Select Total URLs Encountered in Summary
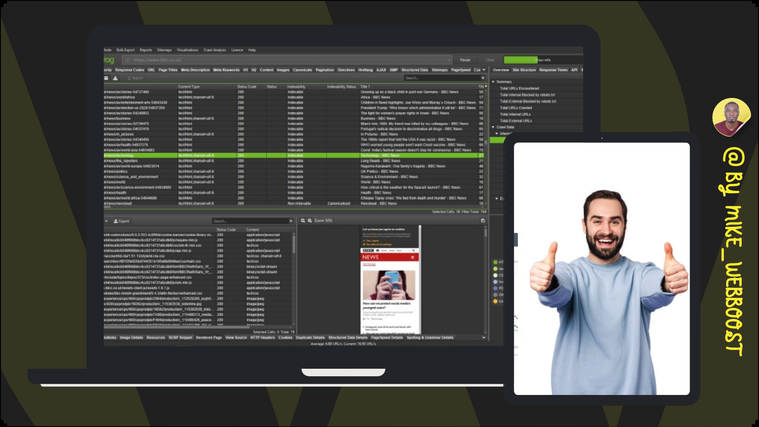The width and height of the screenshot is (759, 427). tap(519, 89)
